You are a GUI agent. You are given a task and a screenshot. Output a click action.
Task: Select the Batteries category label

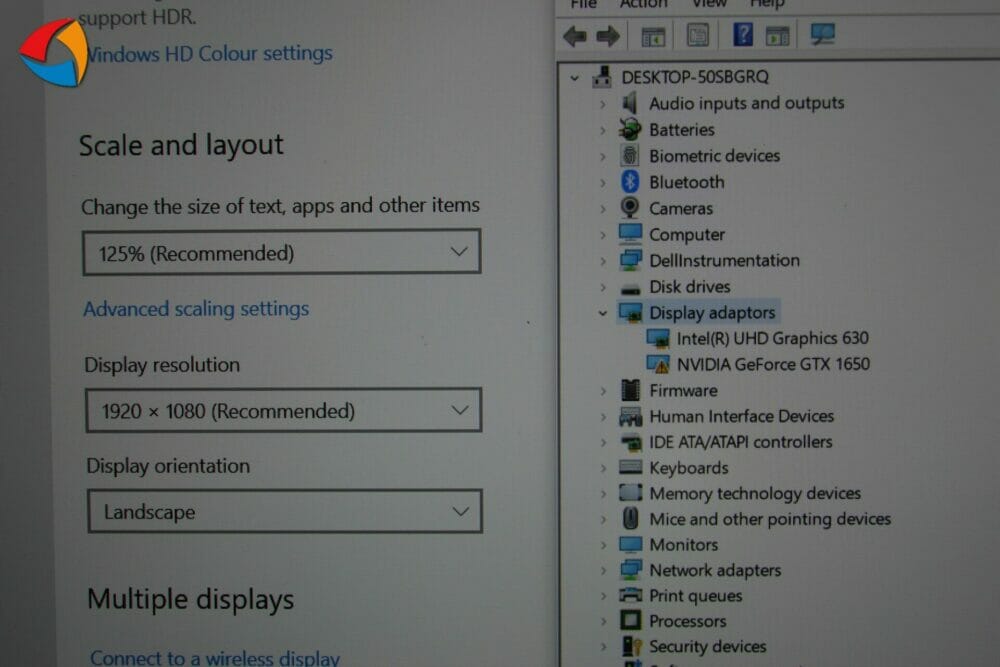coord(682,129)
